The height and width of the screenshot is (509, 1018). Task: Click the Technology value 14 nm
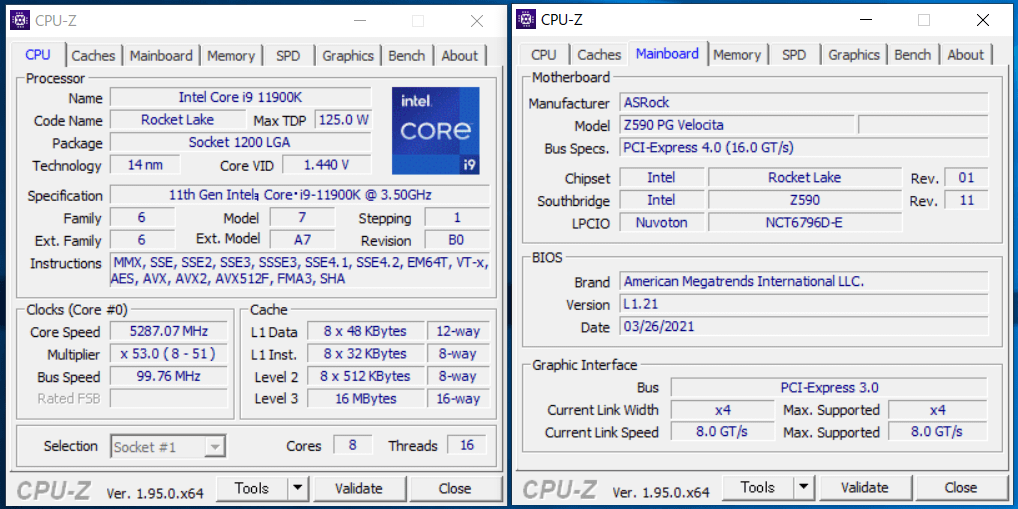pyautogui.click(x=145, y=165)
